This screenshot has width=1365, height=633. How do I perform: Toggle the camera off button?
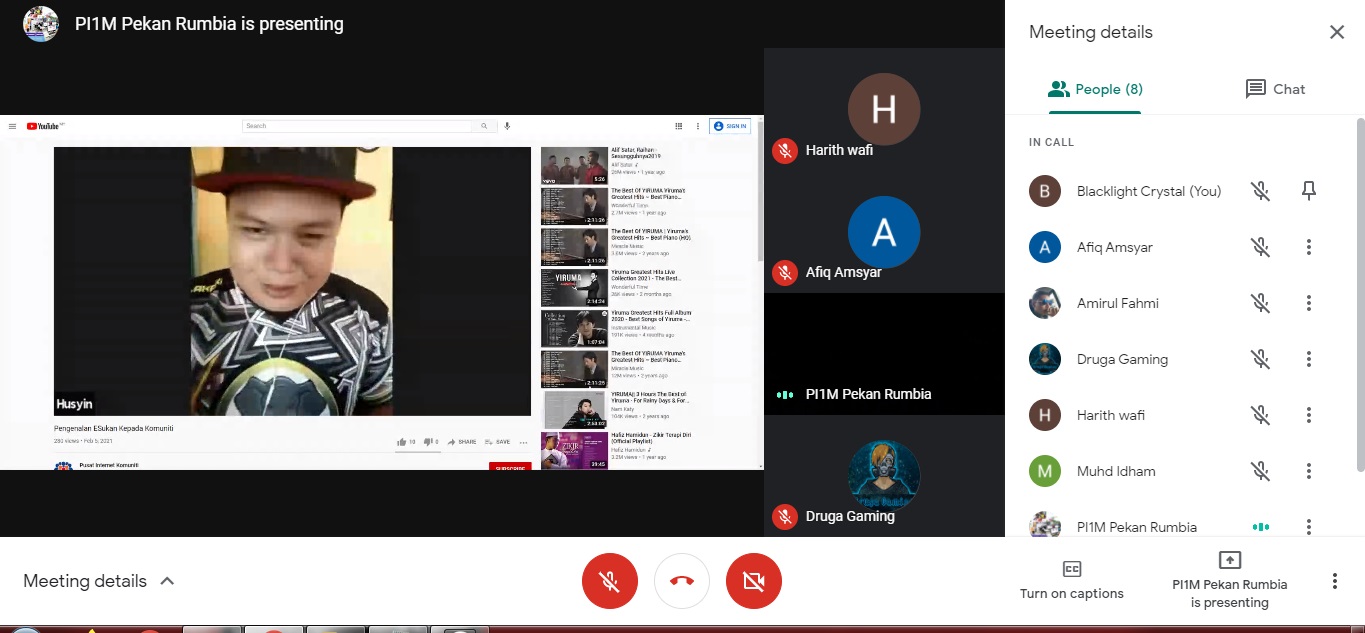click(x=754, y=581)
